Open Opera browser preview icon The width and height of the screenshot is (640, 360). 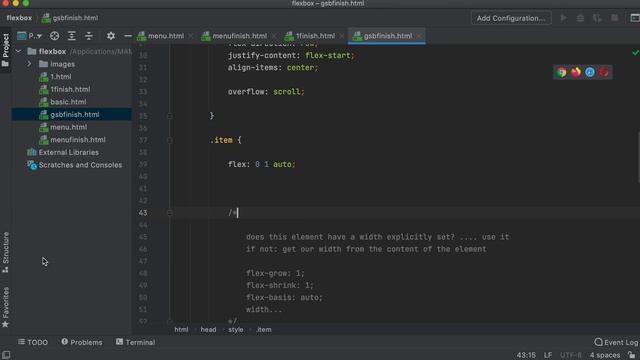(x=604, y=72)
